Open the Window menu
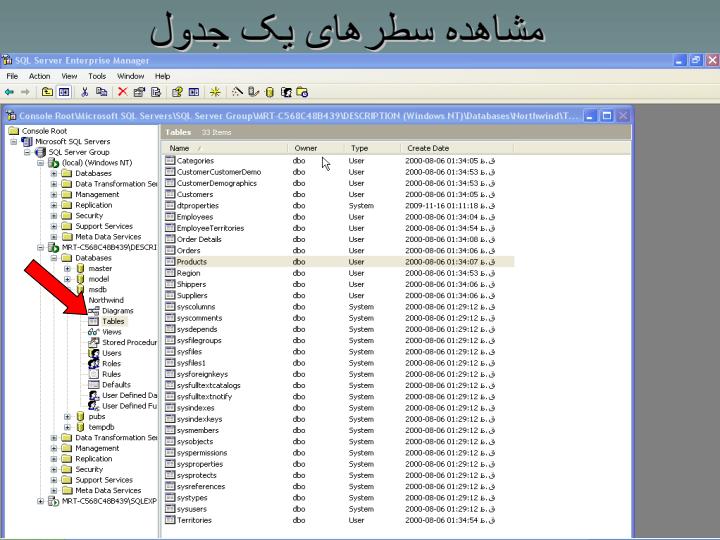Screen dimensions: 720x540 (x=130, y=76)
